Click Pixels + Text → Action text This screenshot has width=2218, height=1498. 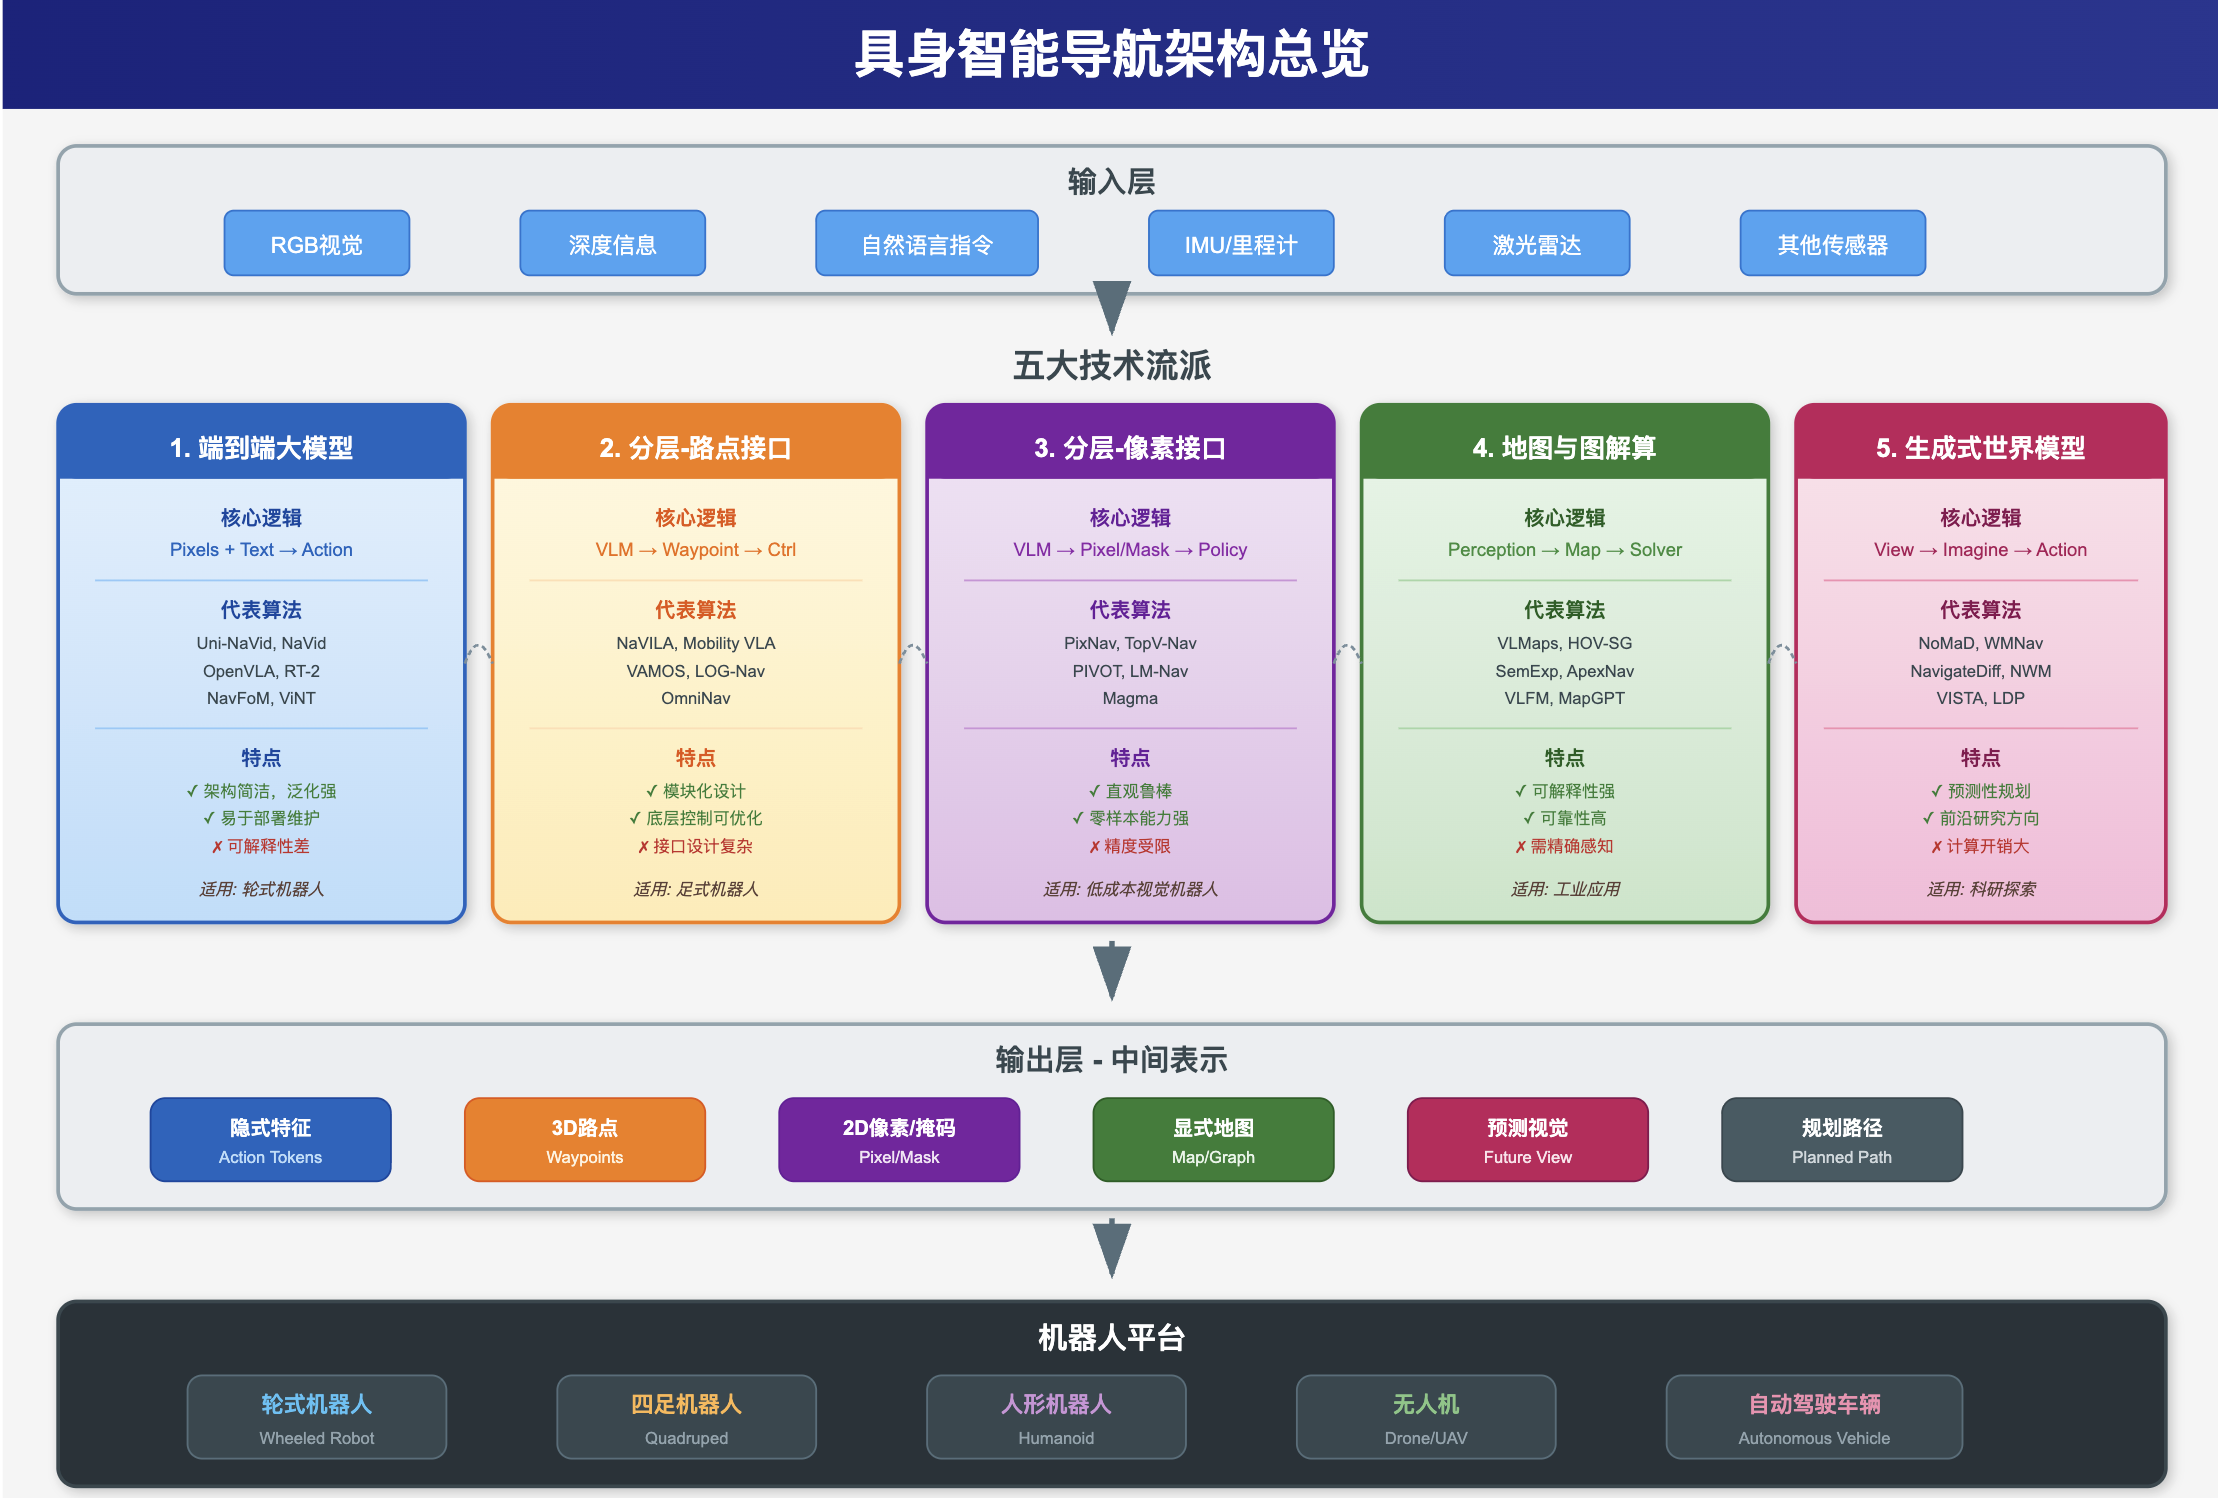tap(261, 550)
